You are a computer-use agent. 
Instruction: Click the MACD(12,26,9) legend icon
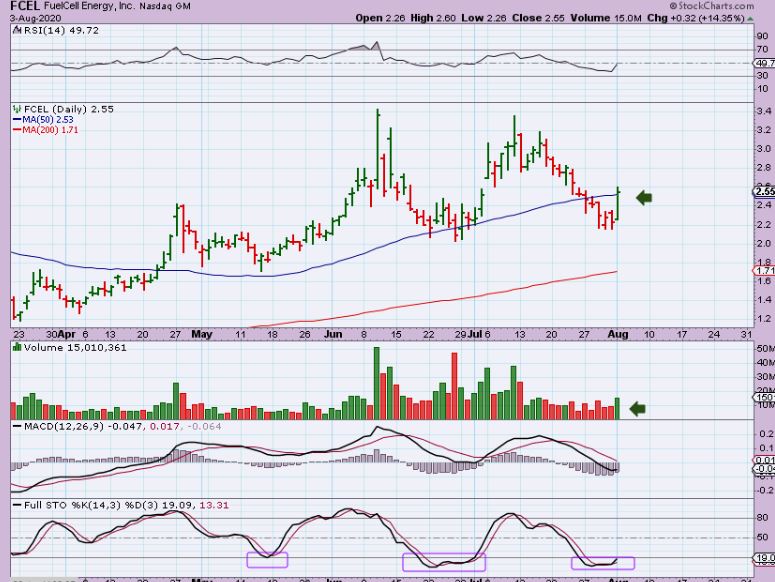point(16,428)
